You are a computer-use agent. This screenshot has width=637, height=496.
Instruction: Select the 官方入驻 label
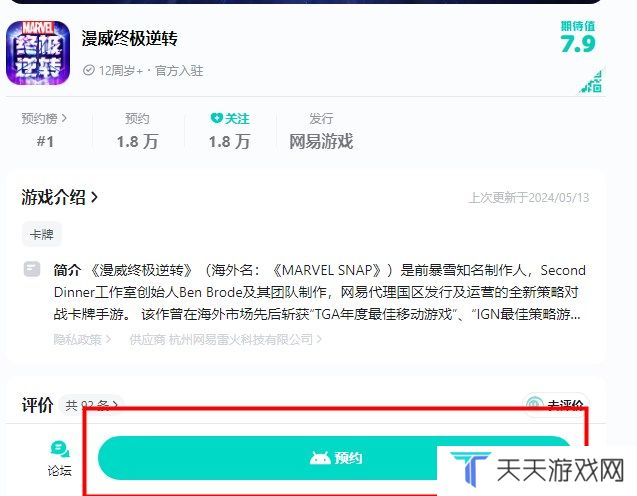[x=179, y=71]
